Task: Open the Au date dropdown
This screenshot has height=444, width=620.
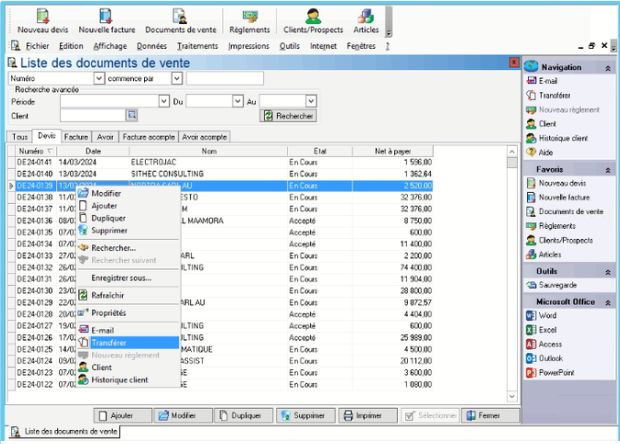Action: click(x=311, y=102)
